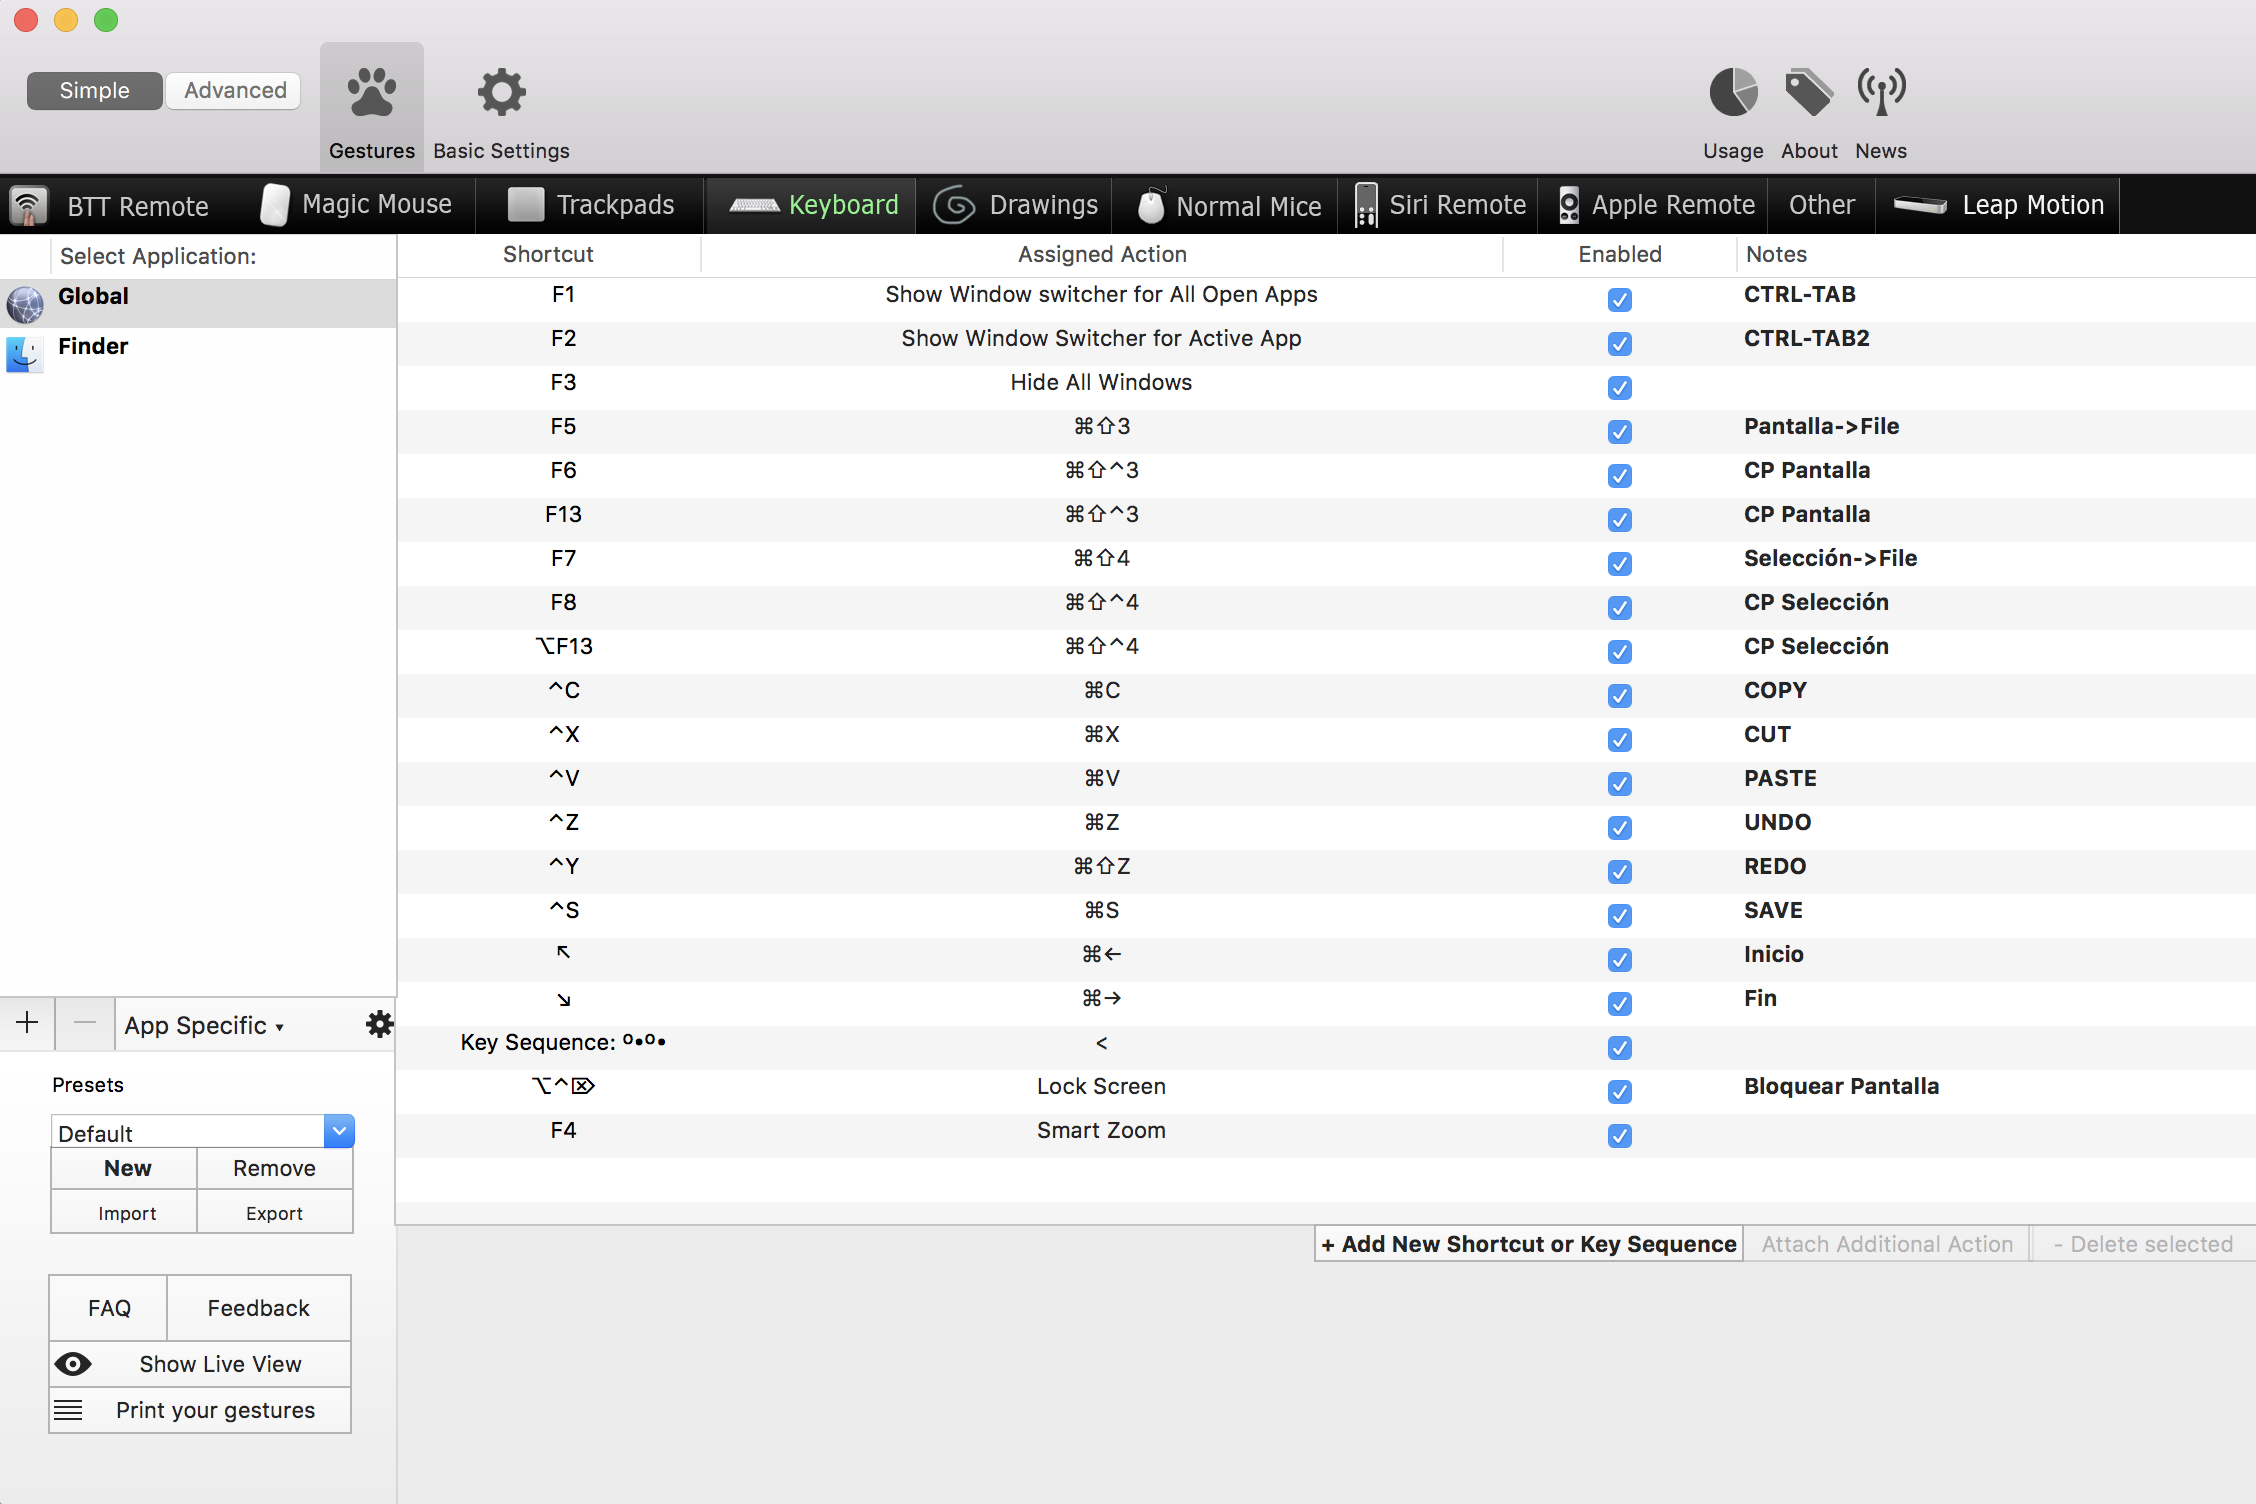This screenshot has height=1504, width=2256.
Task: Click the gear icon next to App Specific
Action: coord(379,1024)
